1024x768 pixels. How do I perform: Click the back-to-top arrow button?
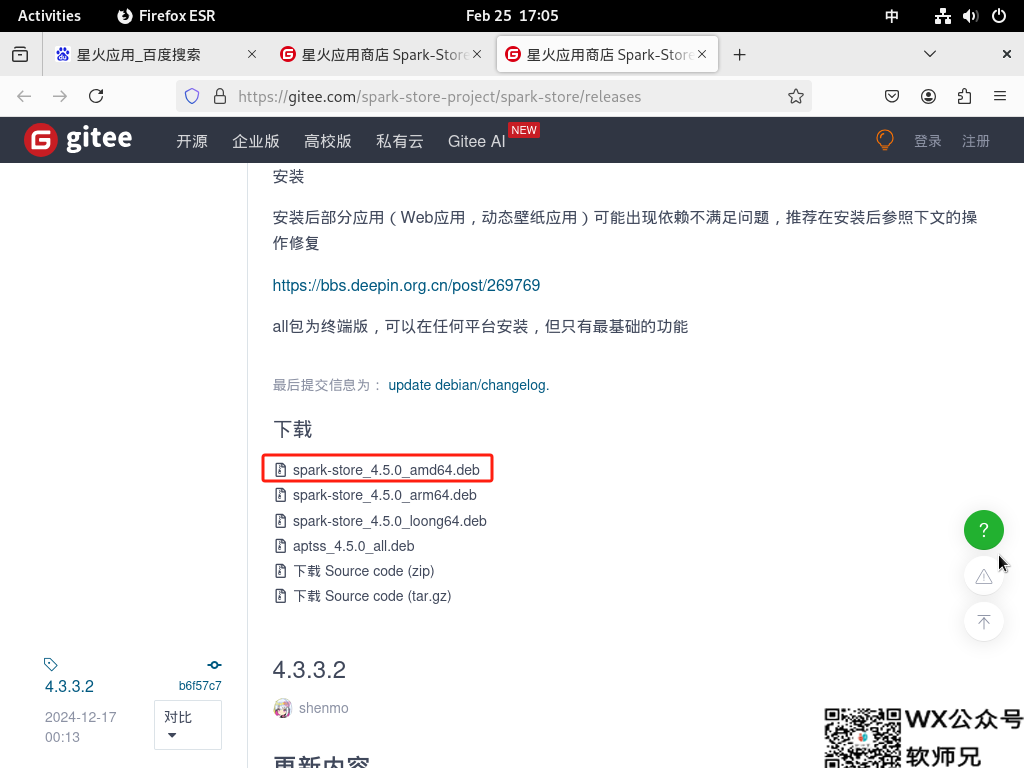point(984,622)
